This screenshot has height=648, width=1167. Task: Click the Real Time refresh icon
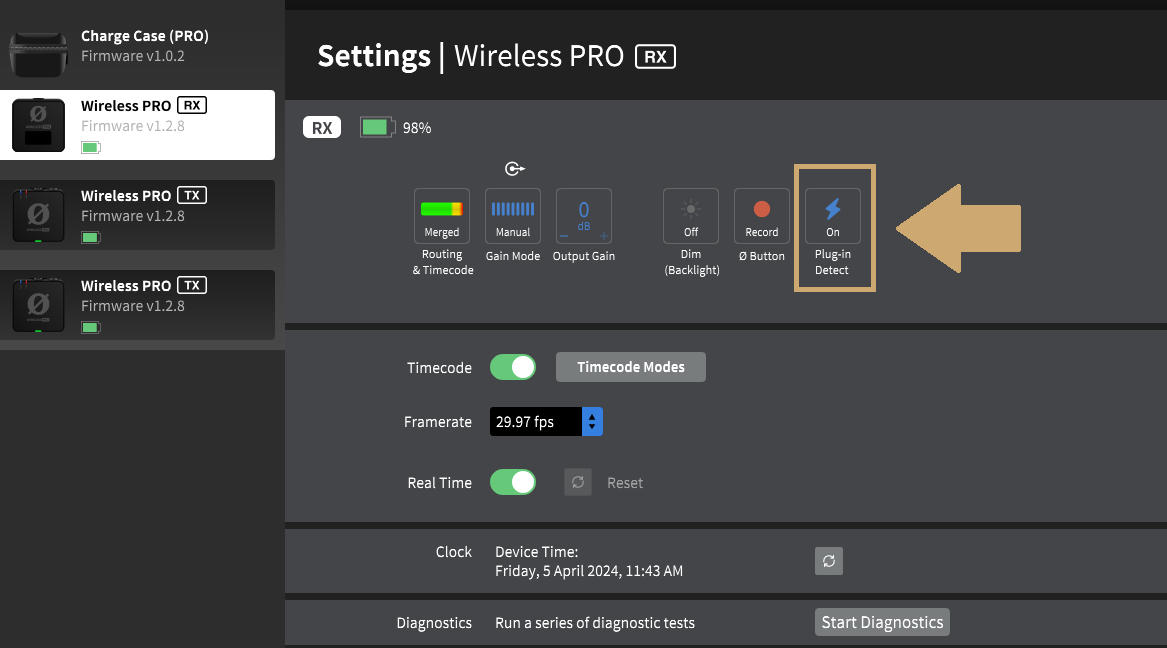pos(578,482)
